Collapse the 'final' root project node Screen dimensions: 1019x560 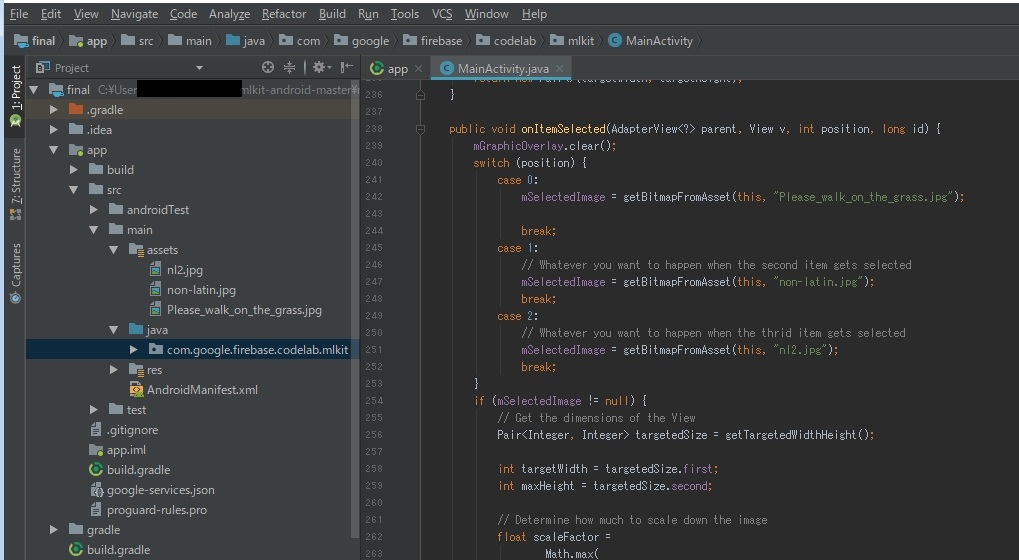click(x=34, y=90)
